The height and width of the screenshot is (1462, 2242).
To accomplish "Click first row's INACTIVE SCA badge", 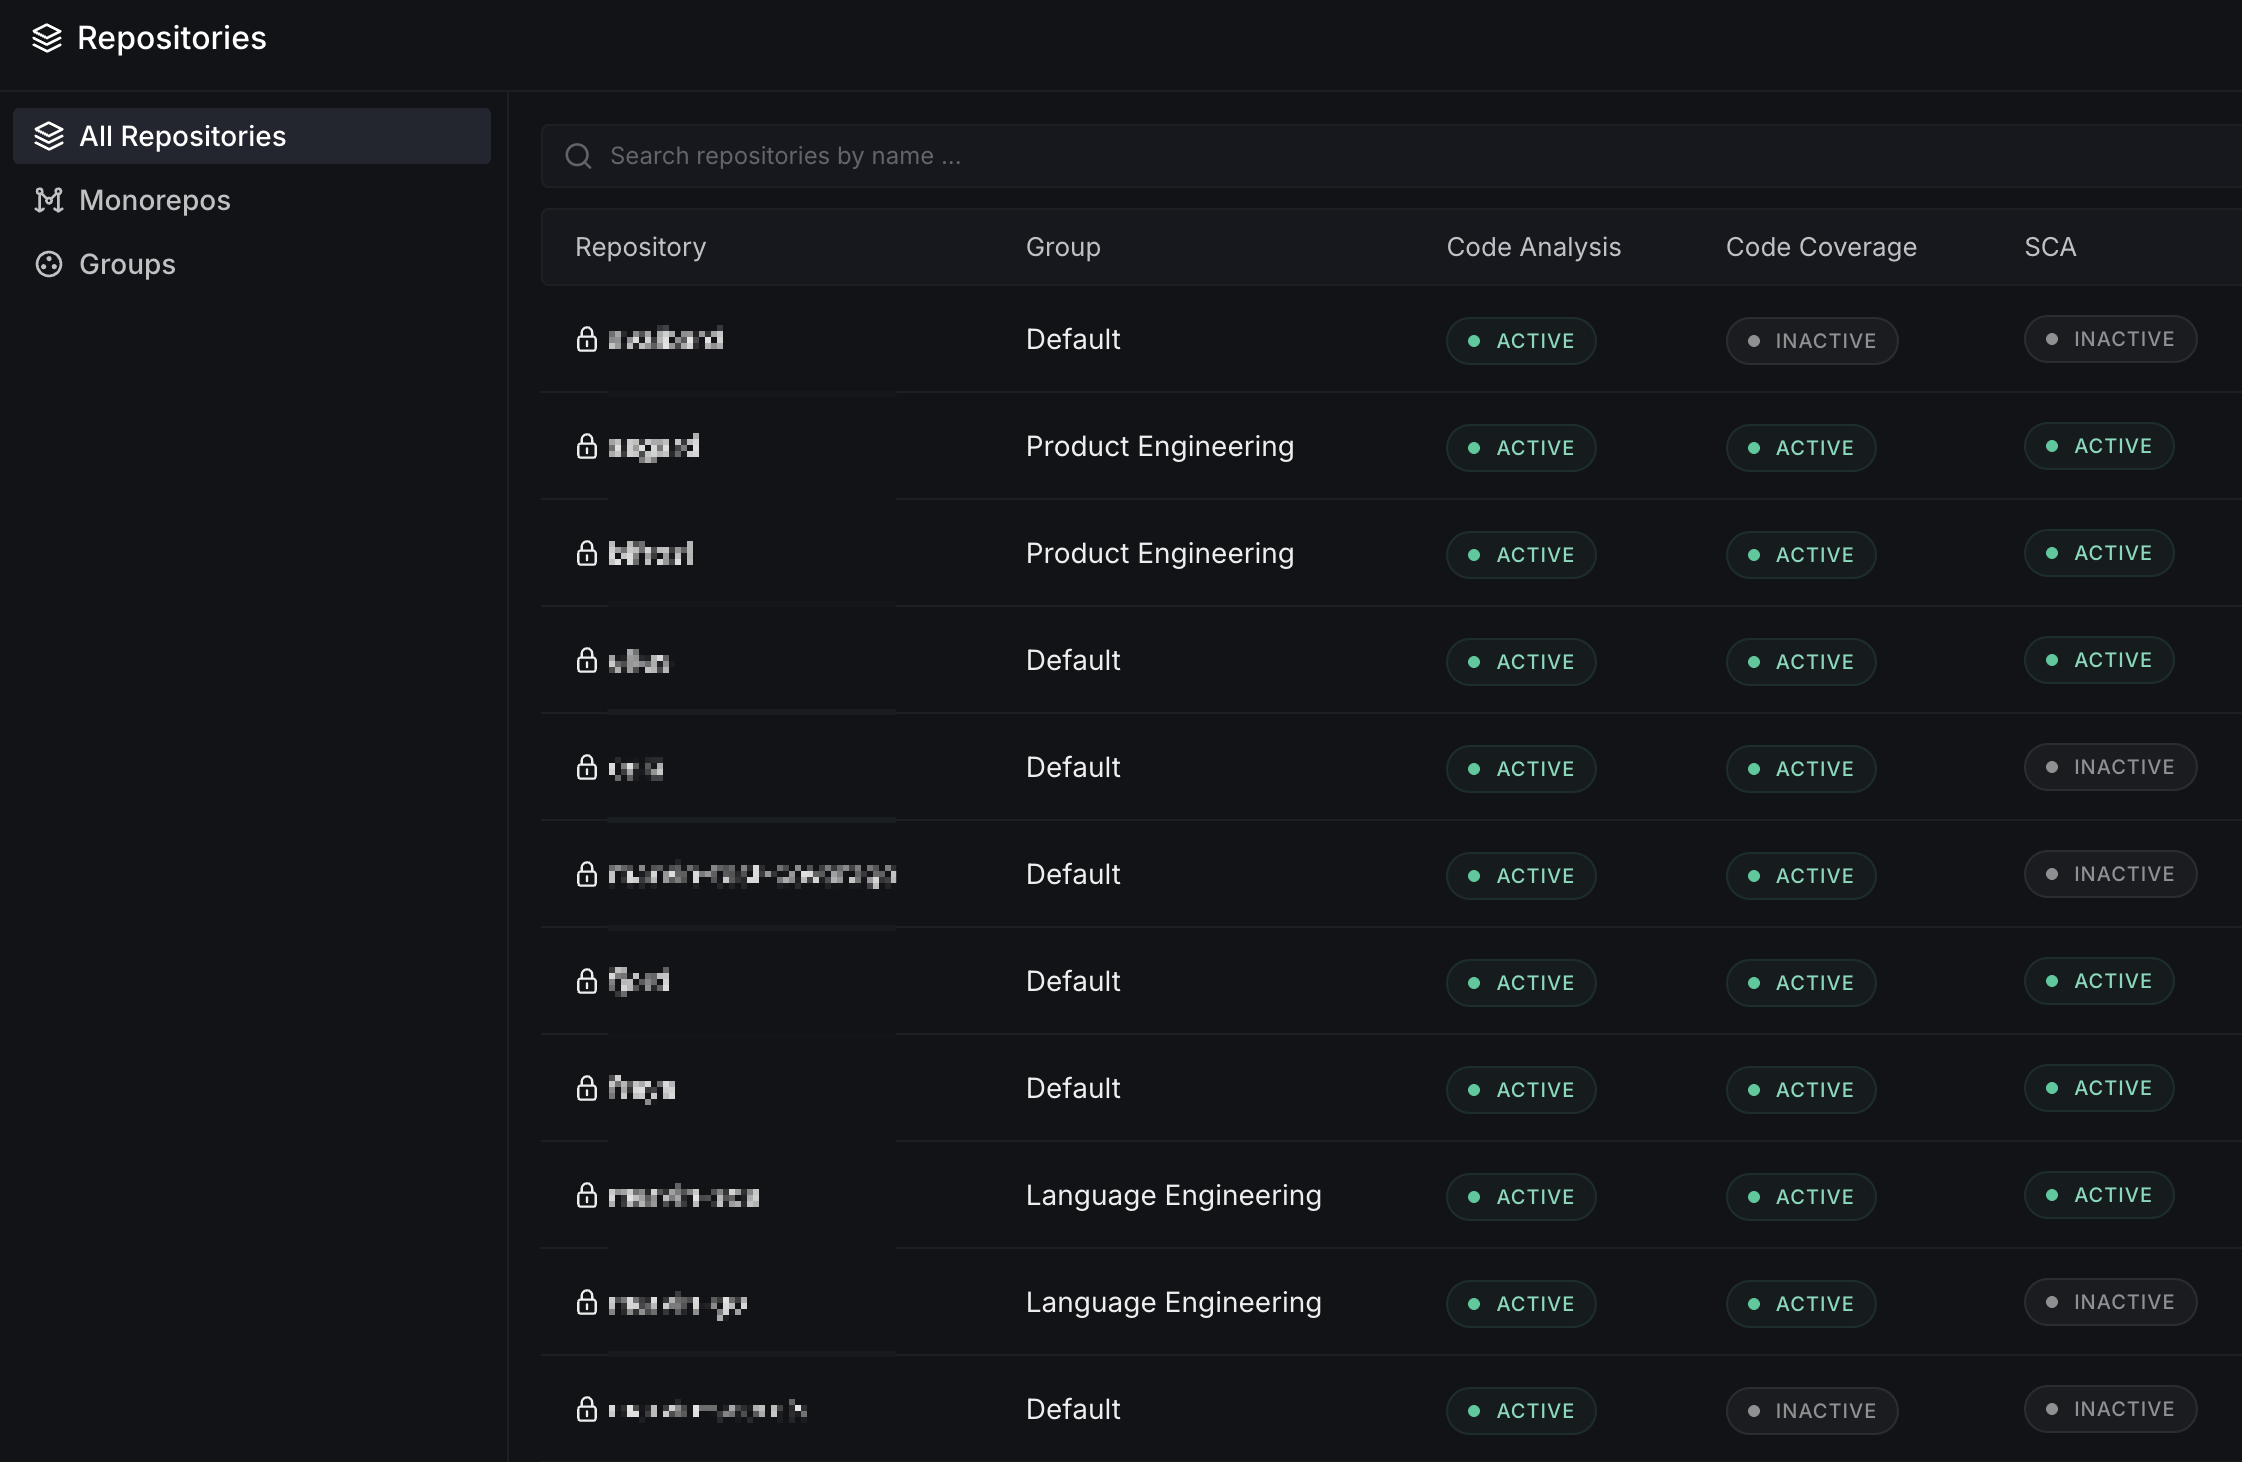I will (x=2110, y=339).
